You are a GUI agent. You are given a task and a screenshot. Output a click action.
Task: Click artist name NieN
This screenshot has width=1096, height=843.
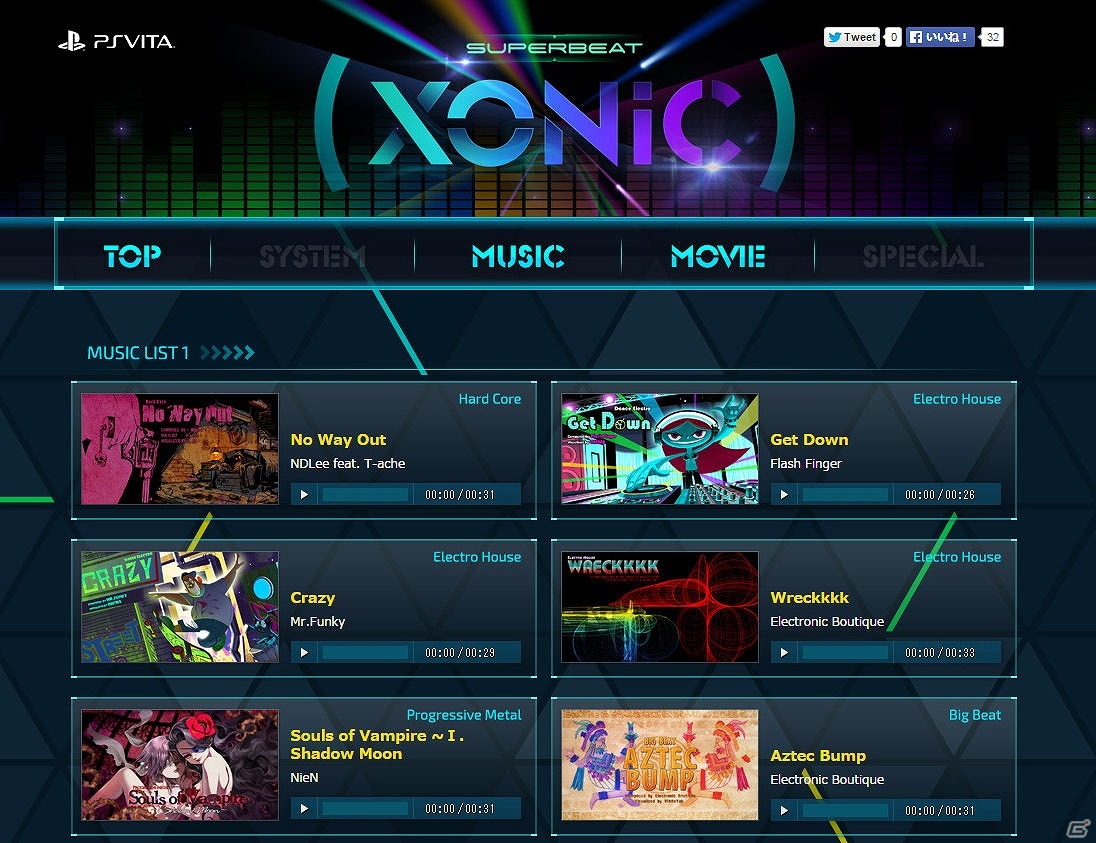click(304, 777)
